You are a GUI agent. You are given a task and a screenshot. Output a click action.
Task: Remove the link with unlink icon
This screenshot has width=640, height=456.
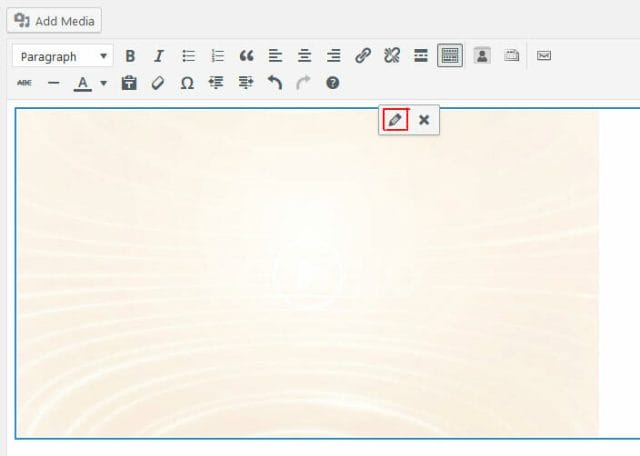392,57
